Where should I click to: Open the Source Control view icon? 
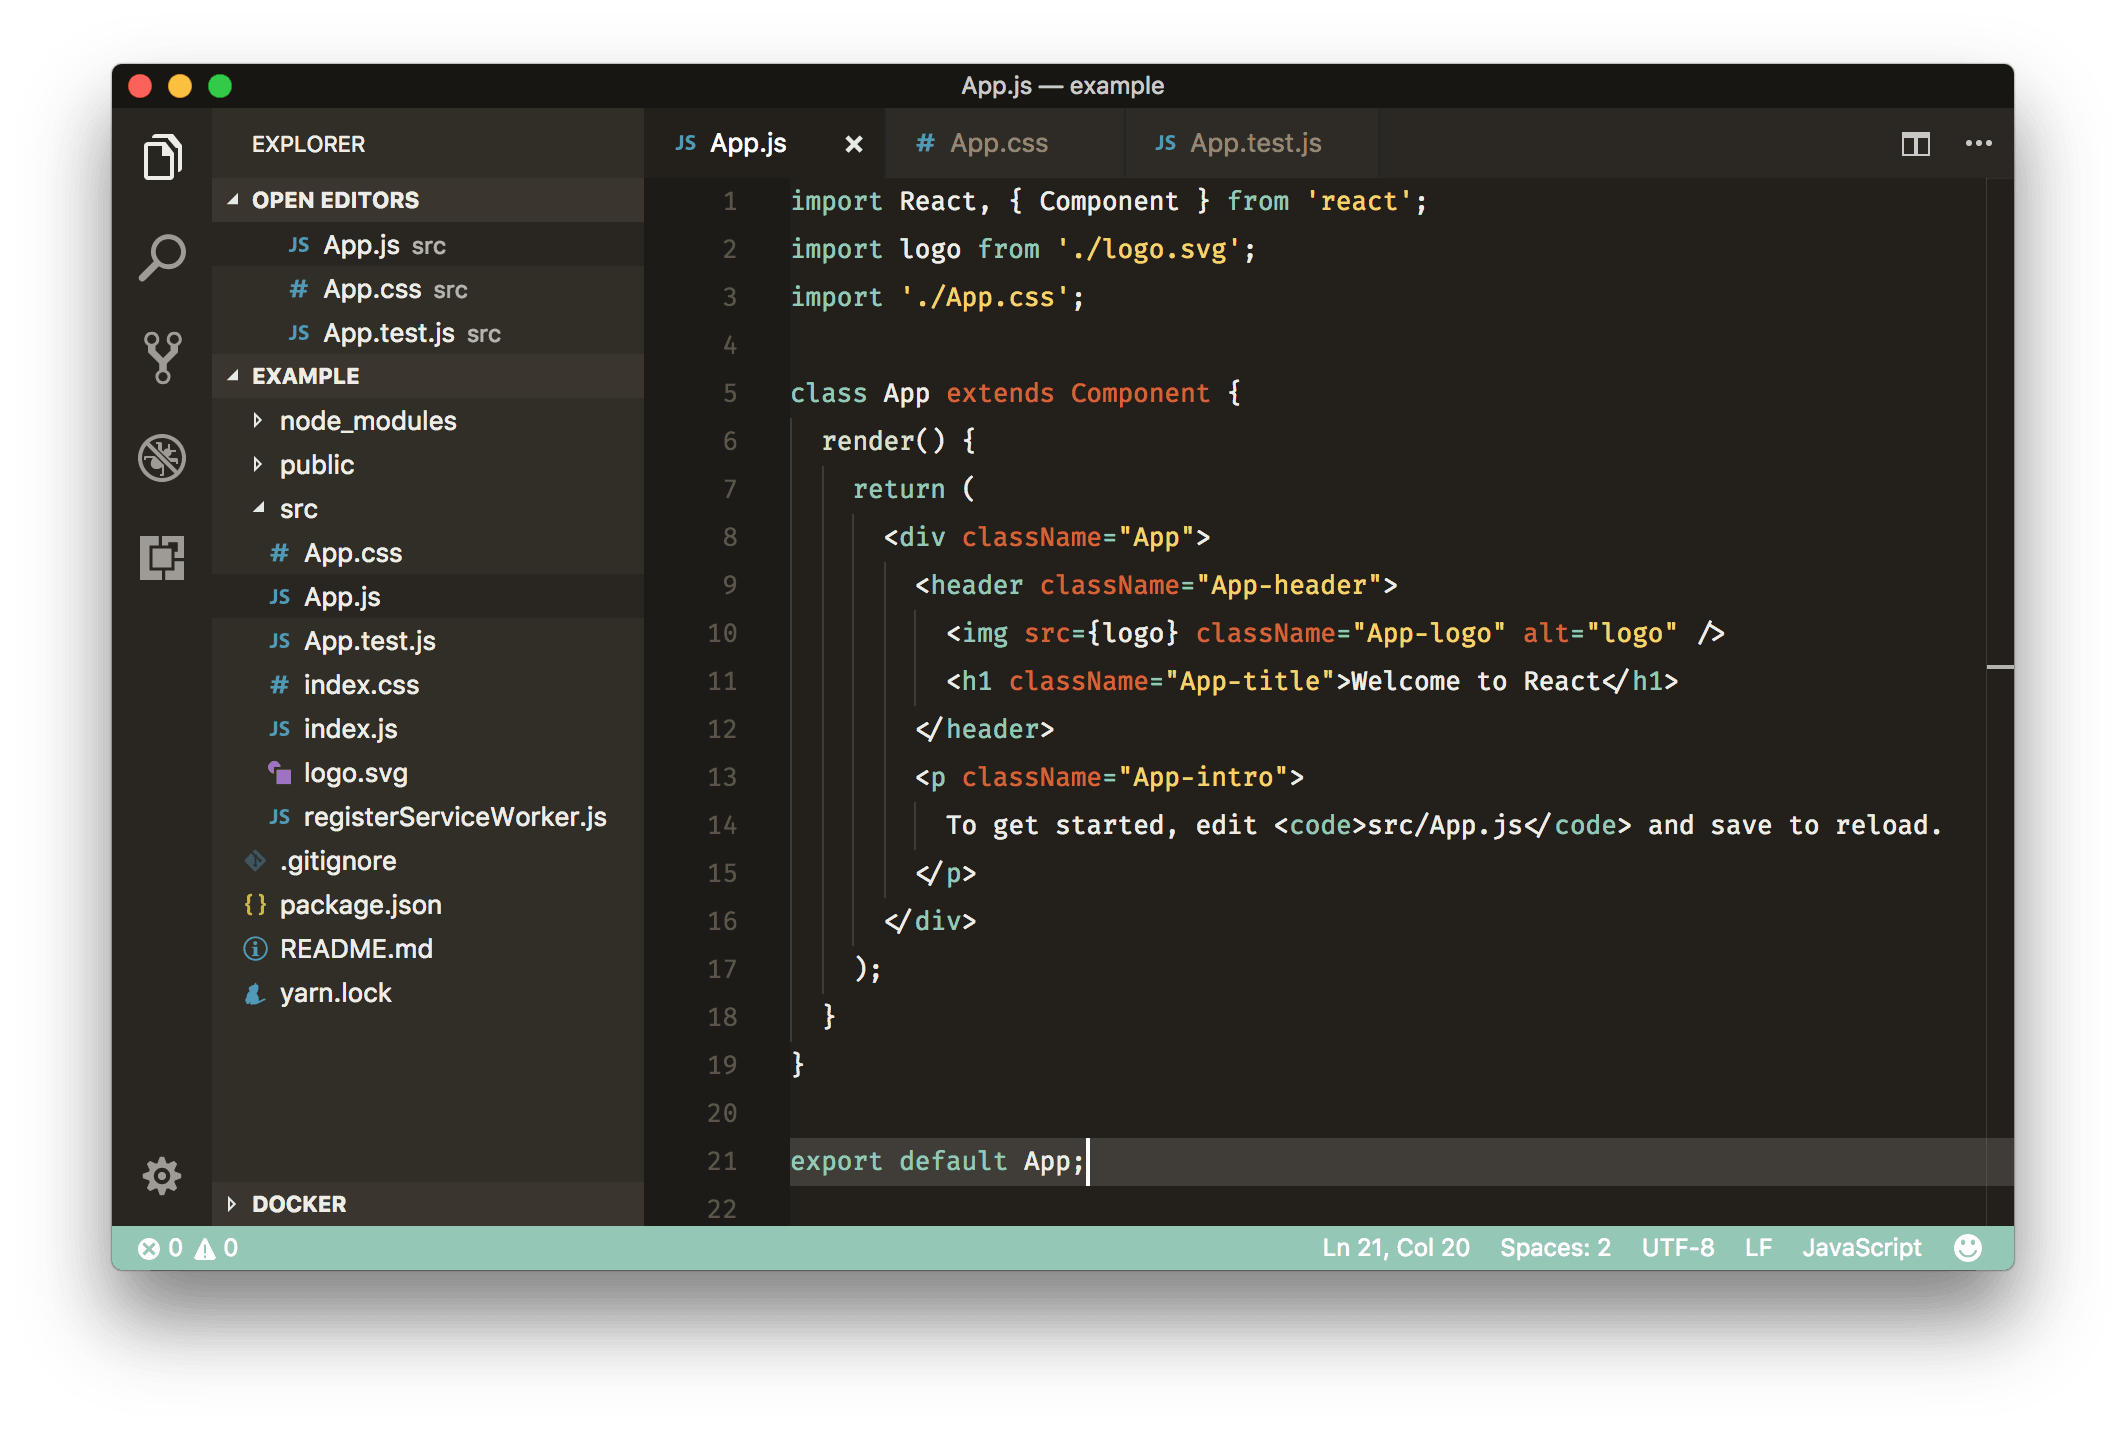[162, 357]
